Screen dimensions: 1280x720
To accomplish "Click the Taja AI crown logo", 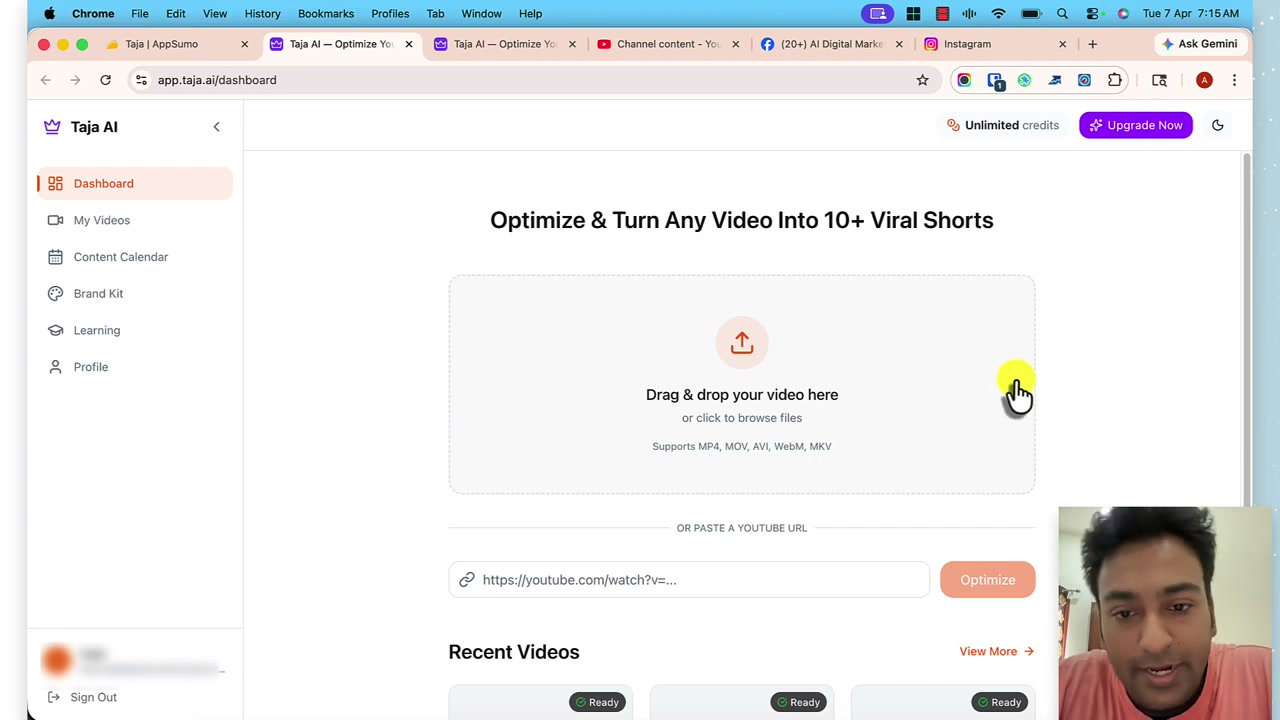I will 52,127.
